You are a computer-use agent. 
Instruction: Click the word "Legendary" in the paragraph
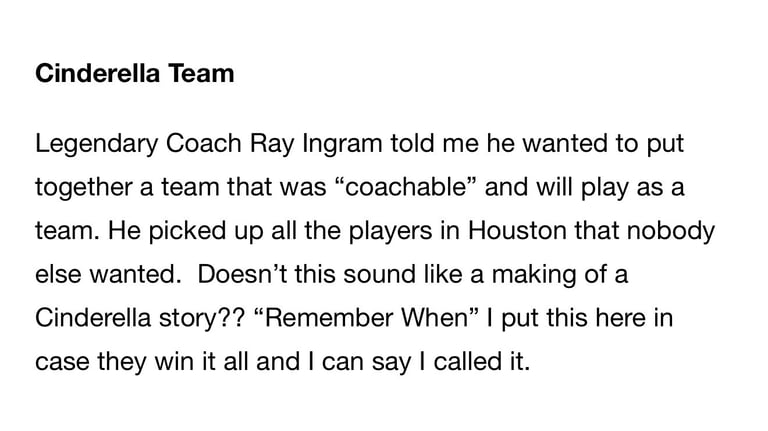tap(90, 145)
